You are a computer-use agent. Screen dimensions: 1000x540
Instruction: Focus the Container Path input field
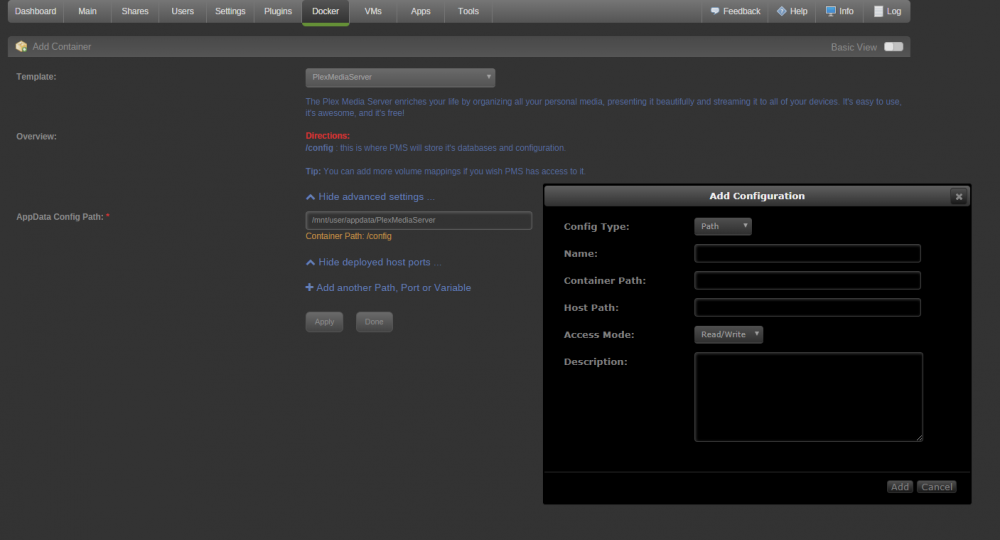(x=807, y=281)
